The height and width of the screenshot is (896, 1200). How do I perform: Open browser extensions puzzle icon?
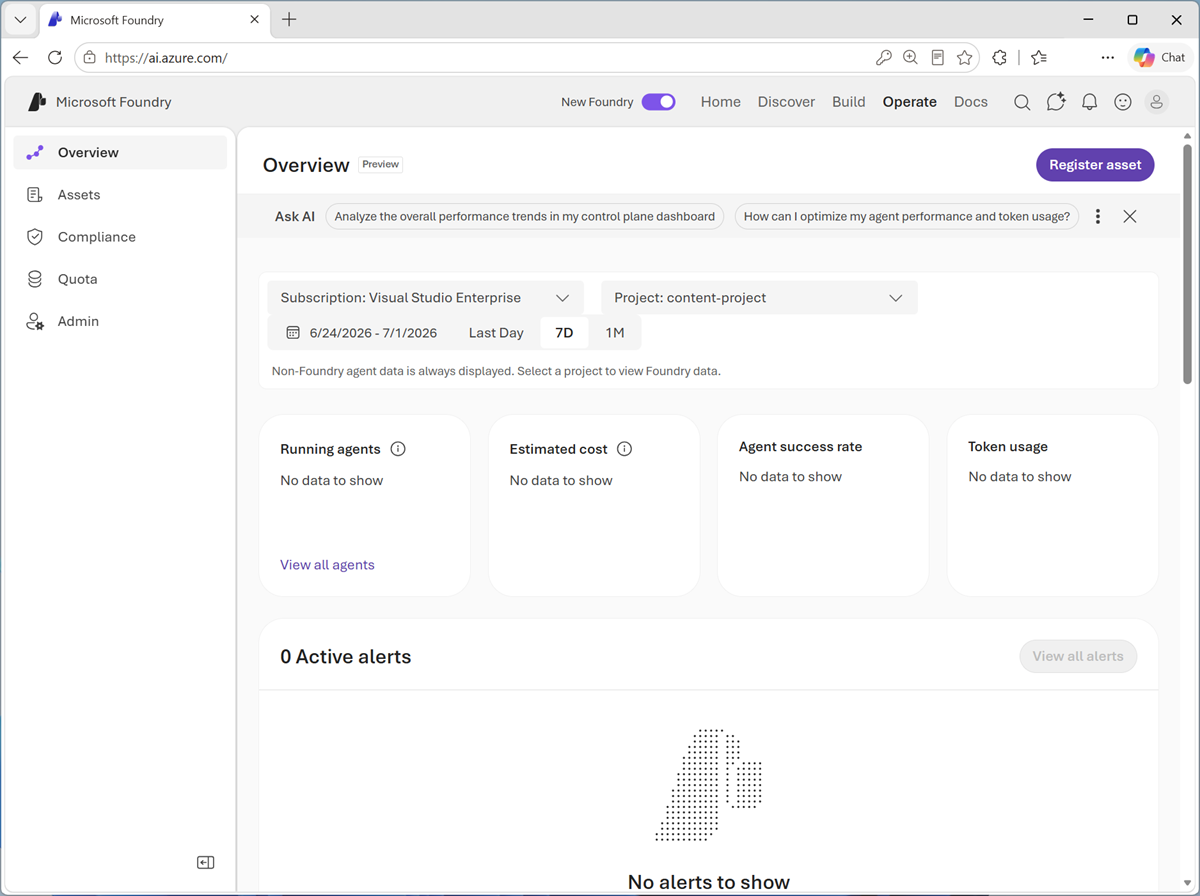999,58
